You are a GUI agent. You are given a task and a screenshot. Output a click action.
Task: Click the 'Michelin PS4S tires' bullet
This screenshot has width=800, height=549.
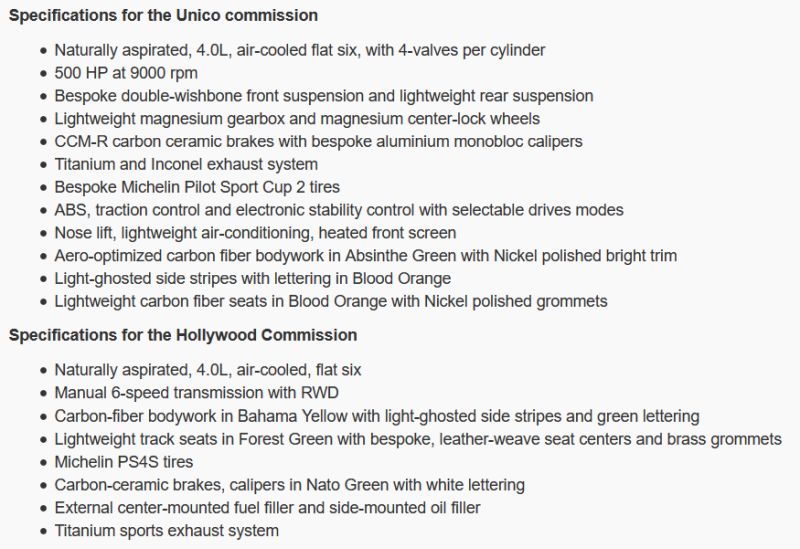click(x=124, y=462)
